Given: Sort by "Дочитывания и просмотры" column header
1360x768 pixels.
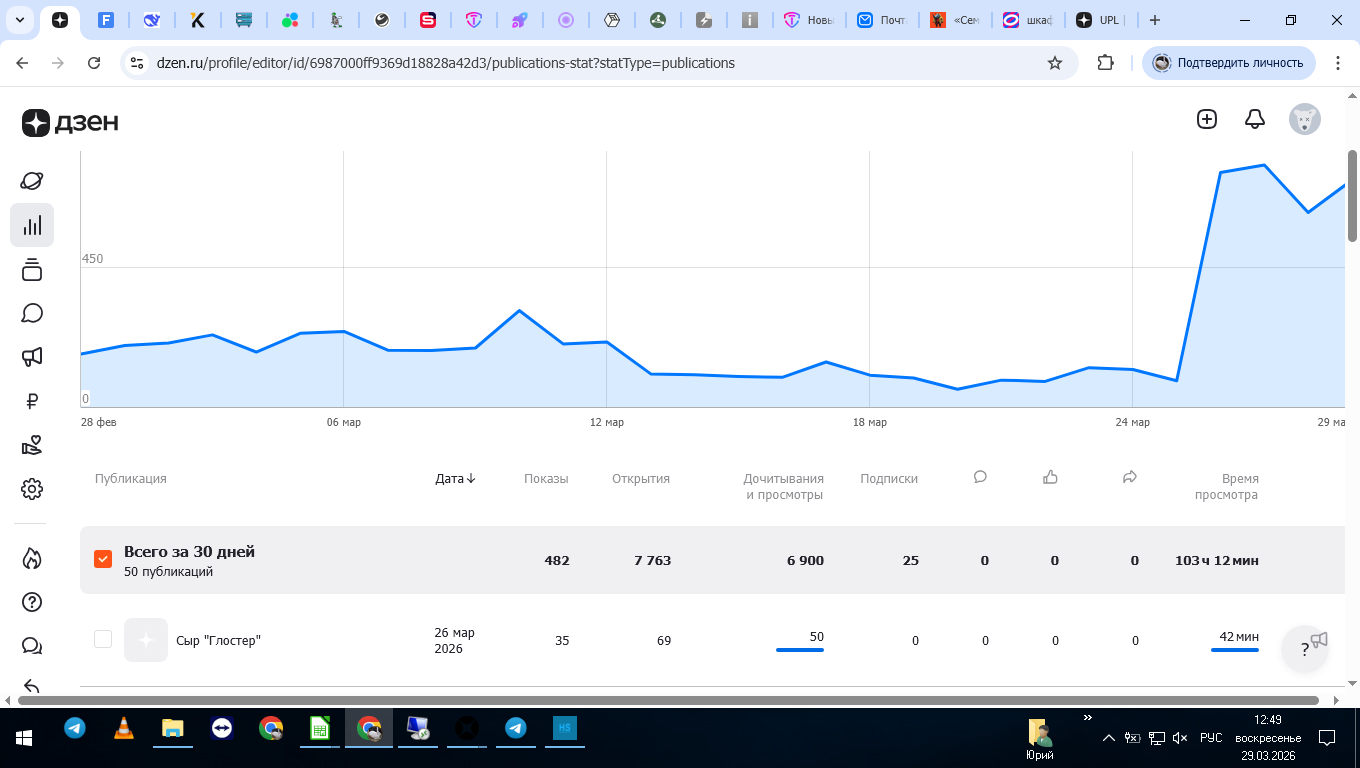Looking at the screenshot, I should [784, 487].
